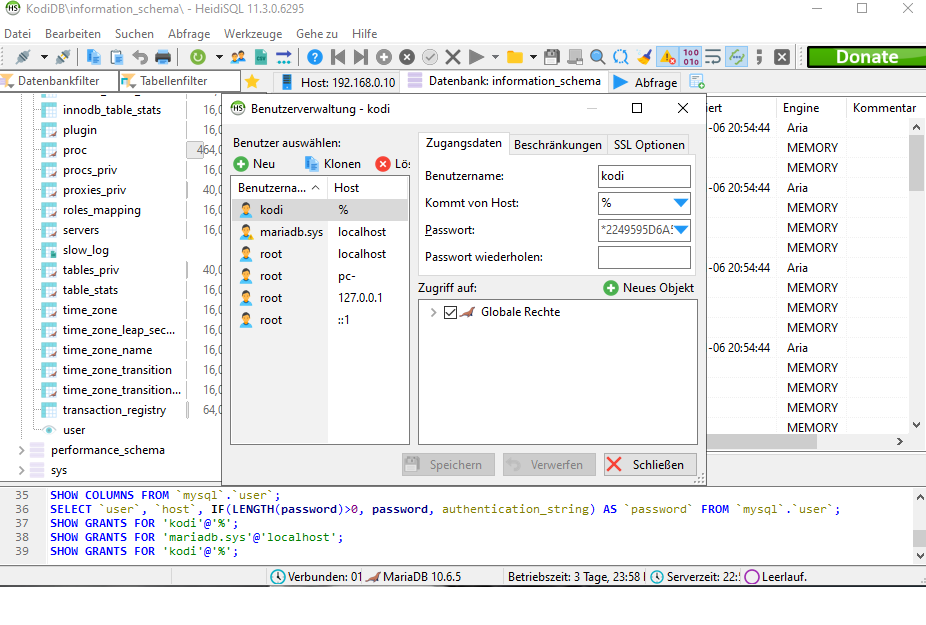The height and width of the screenshot is (625, 926).
Task: Click the yellow open-file folder icon
Action: click(515, 57)
